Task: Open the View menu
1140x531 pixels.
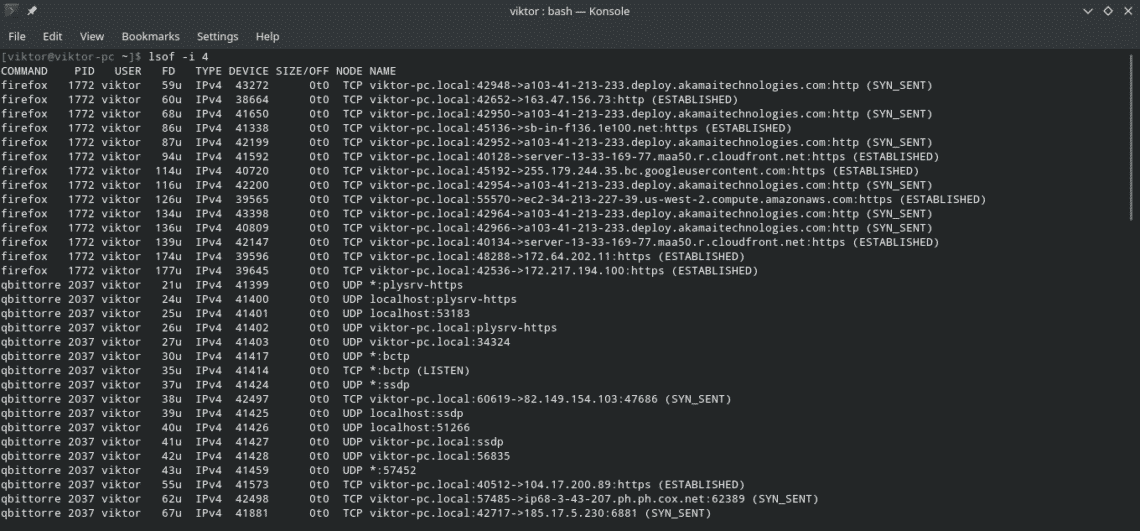Action: click(91, 36)
